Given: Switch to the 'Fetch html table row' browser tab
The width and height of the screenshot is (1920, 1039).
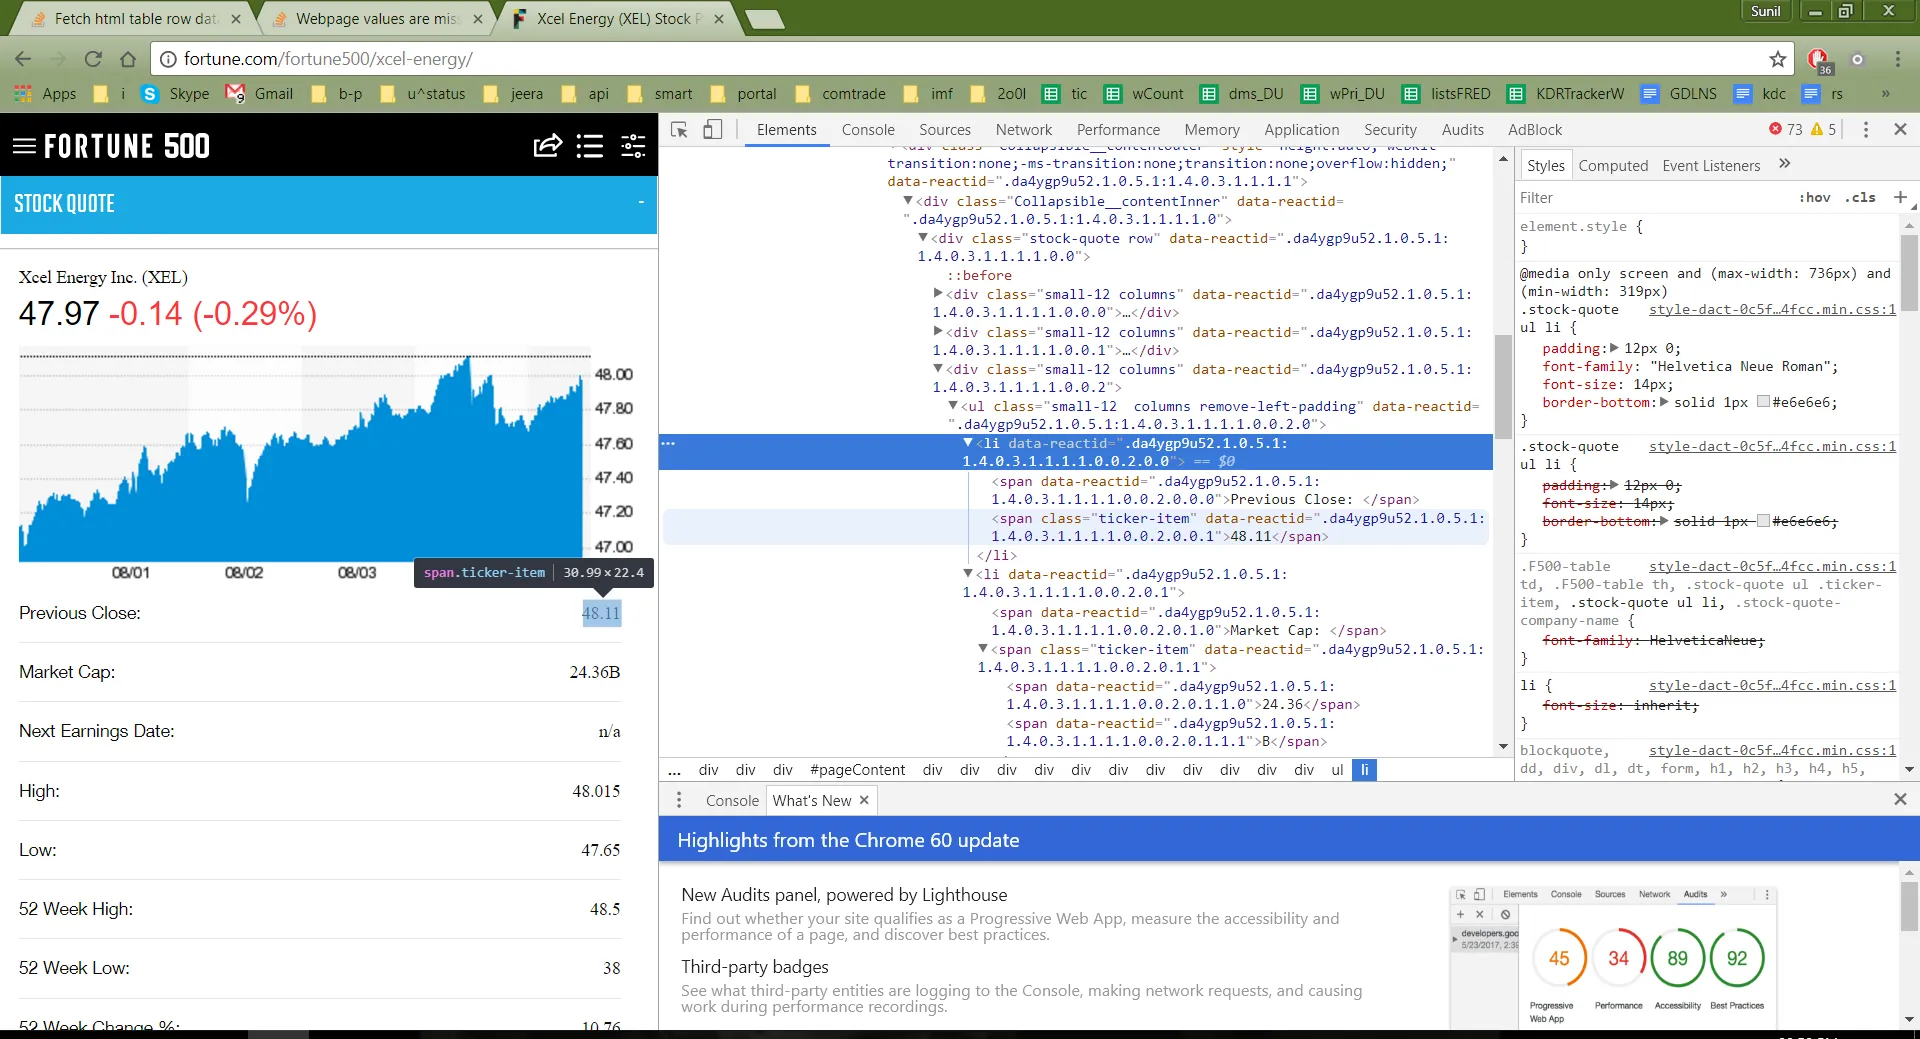Looking at the screenshot, I should [x=134, y=19].
